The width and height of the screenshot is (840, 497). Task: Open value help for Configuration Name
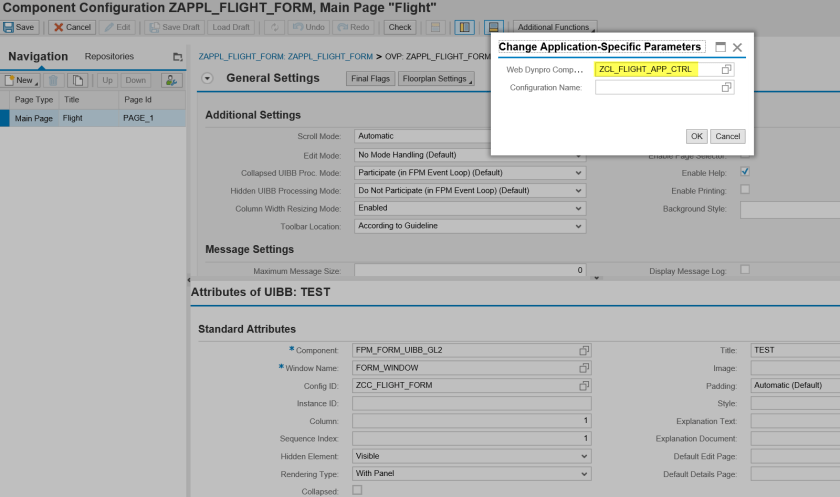(726, 87)
